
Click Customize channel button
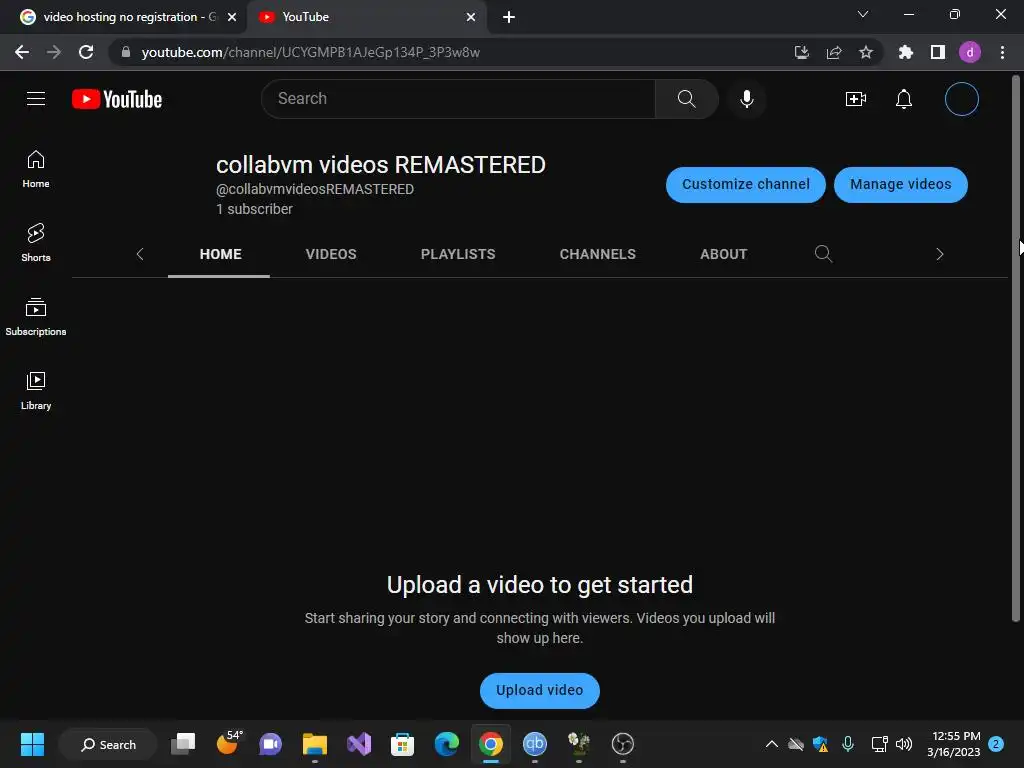(746, 184)
